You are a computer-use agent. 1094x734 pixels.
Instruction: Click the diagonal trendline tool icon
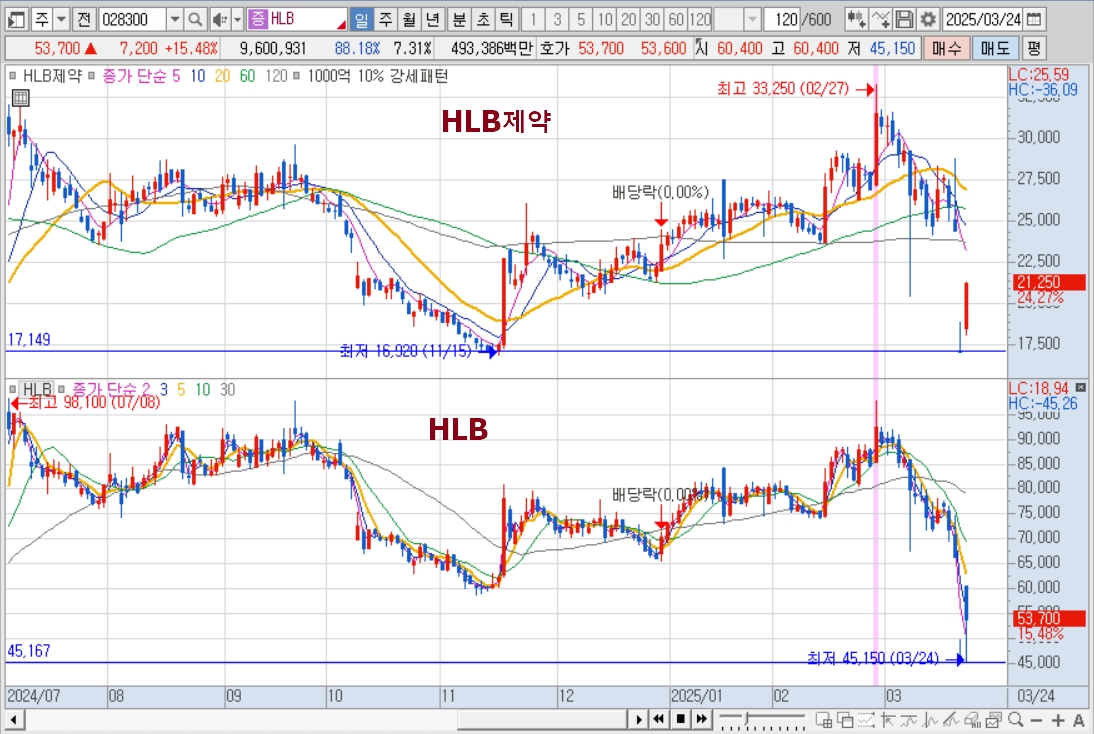(952, 719)
